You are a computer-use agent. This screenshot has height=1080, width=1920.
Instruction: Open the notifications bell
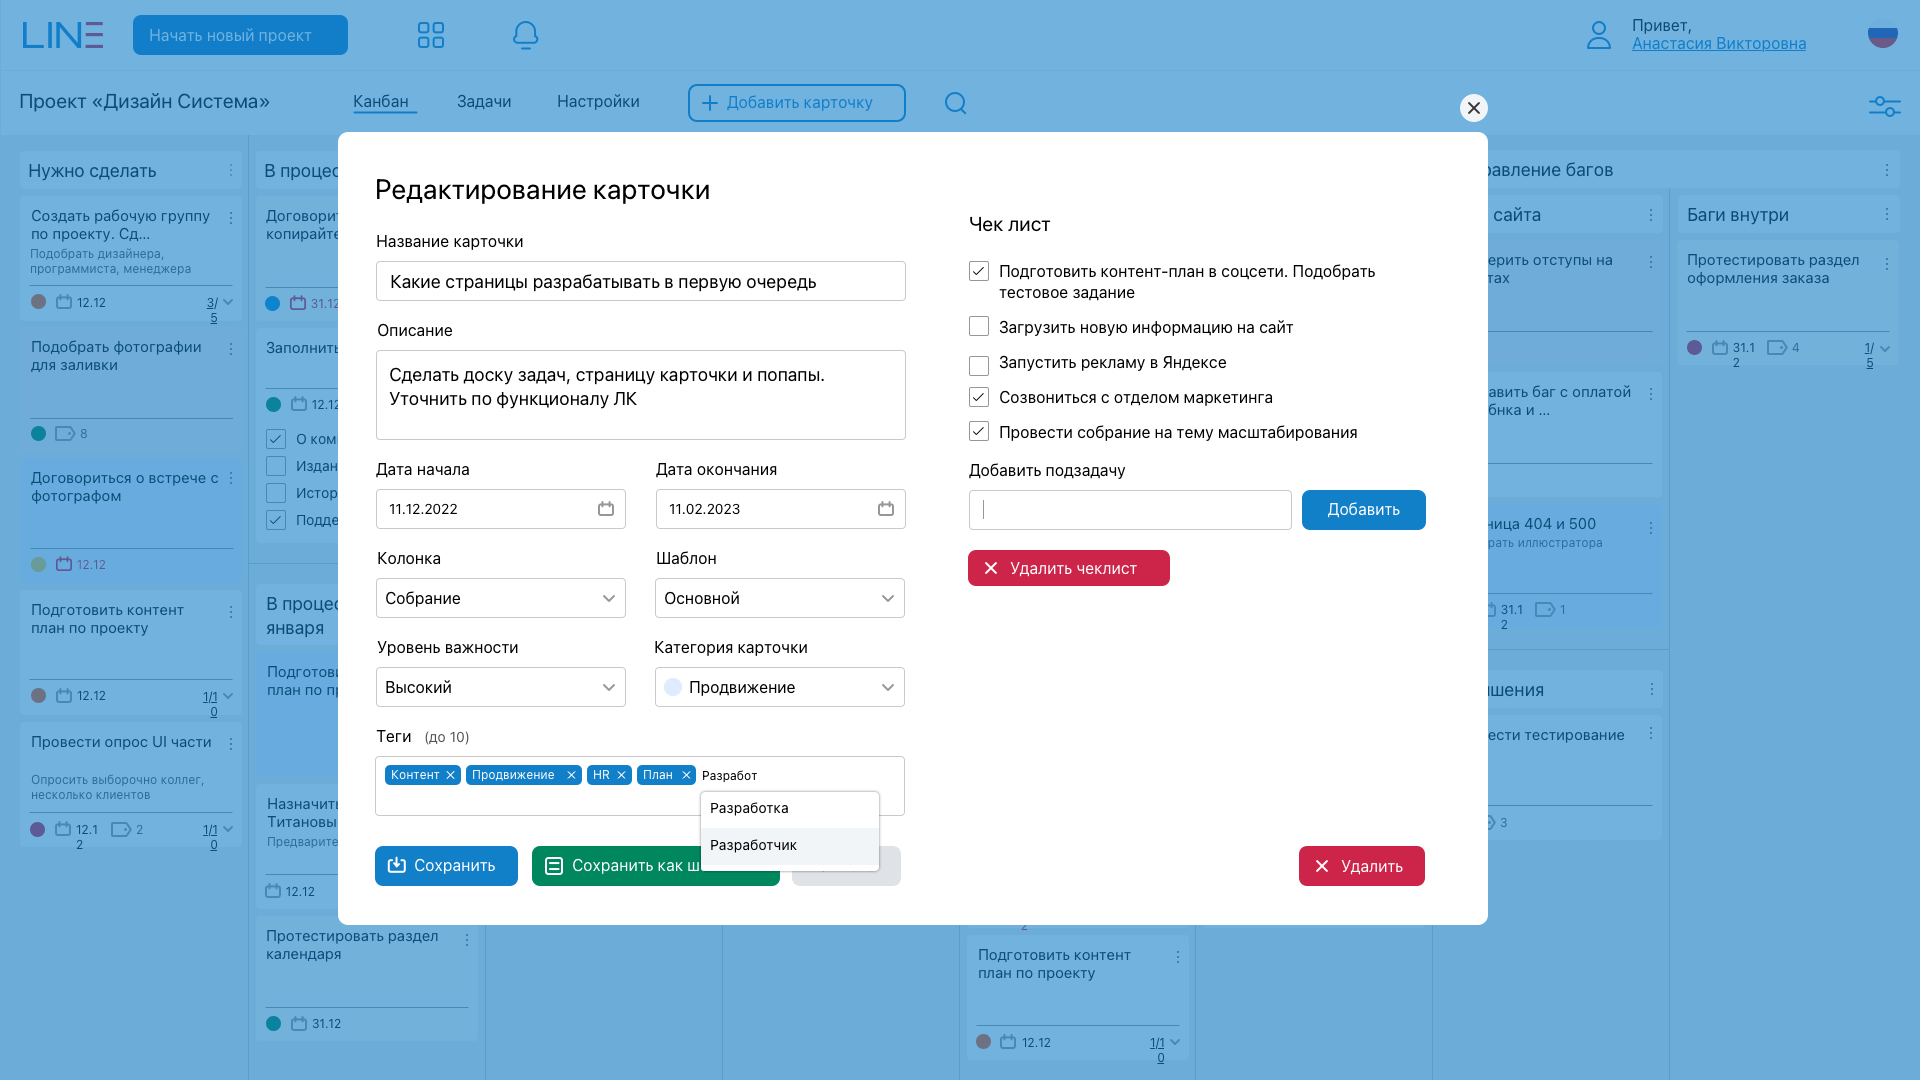pos(525,36)
